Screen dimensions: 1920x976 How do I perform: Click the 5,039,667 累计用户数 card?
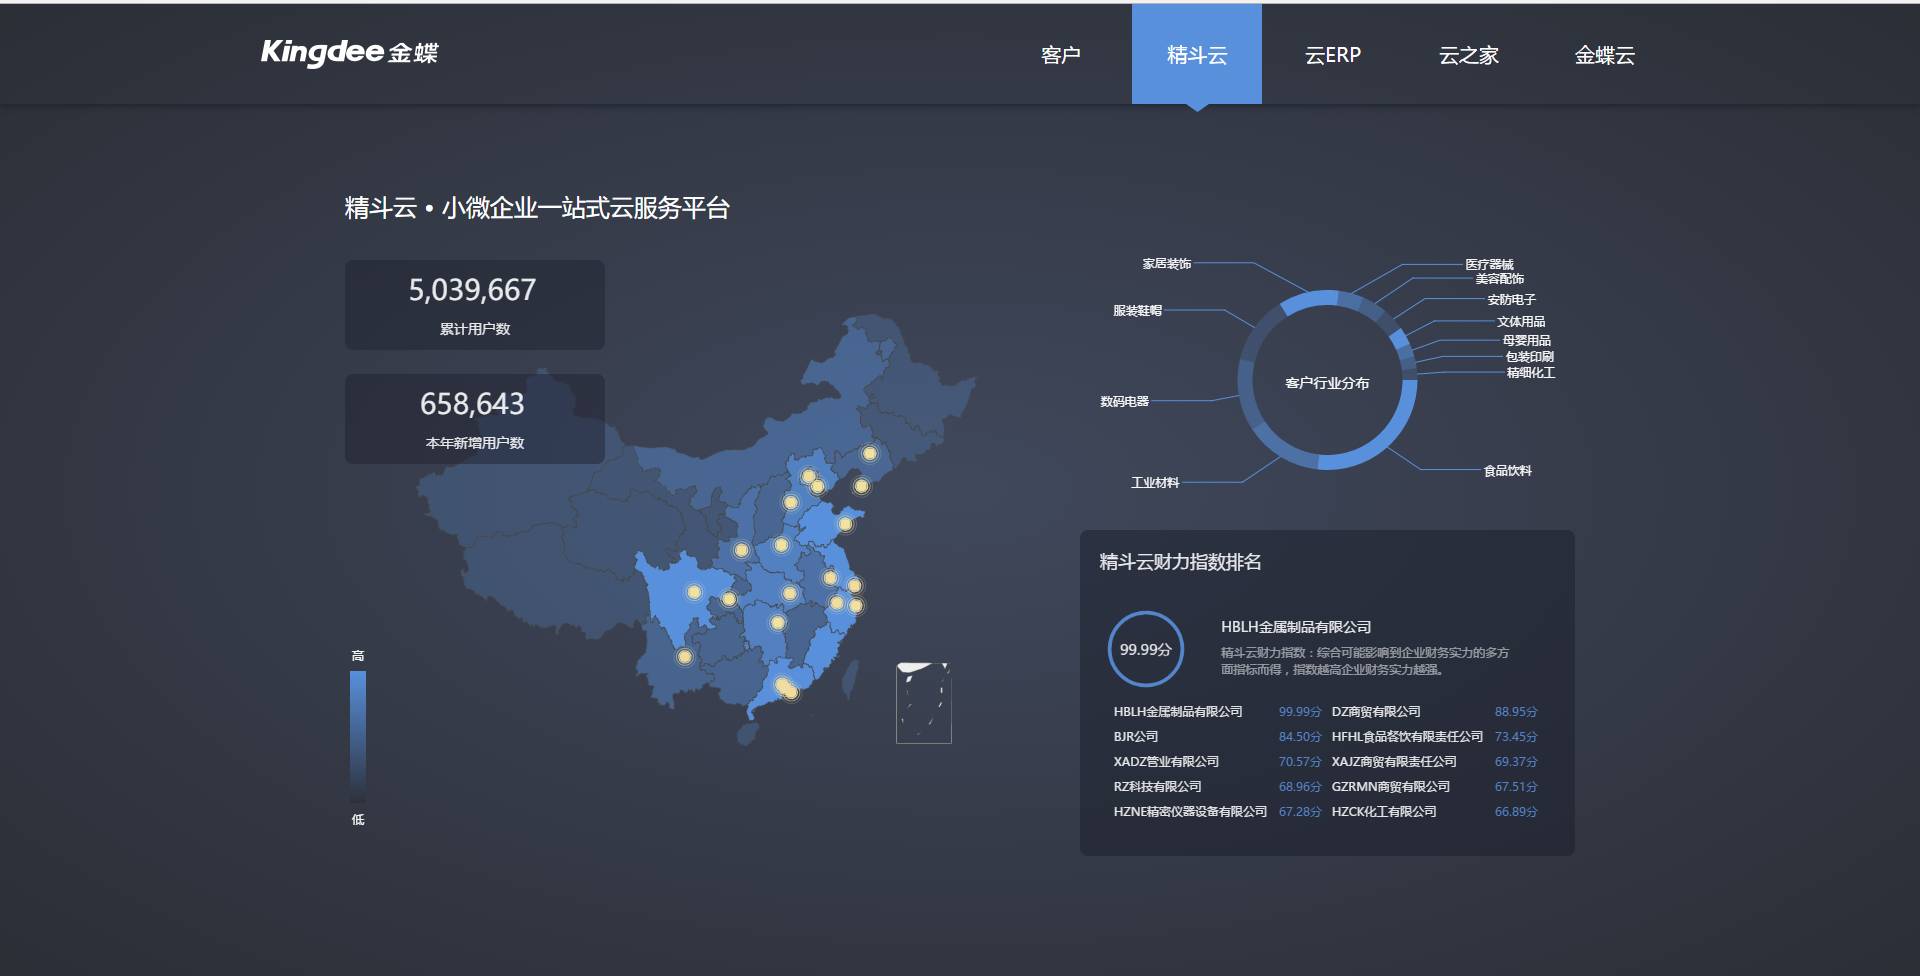click(x=475, y=305)
